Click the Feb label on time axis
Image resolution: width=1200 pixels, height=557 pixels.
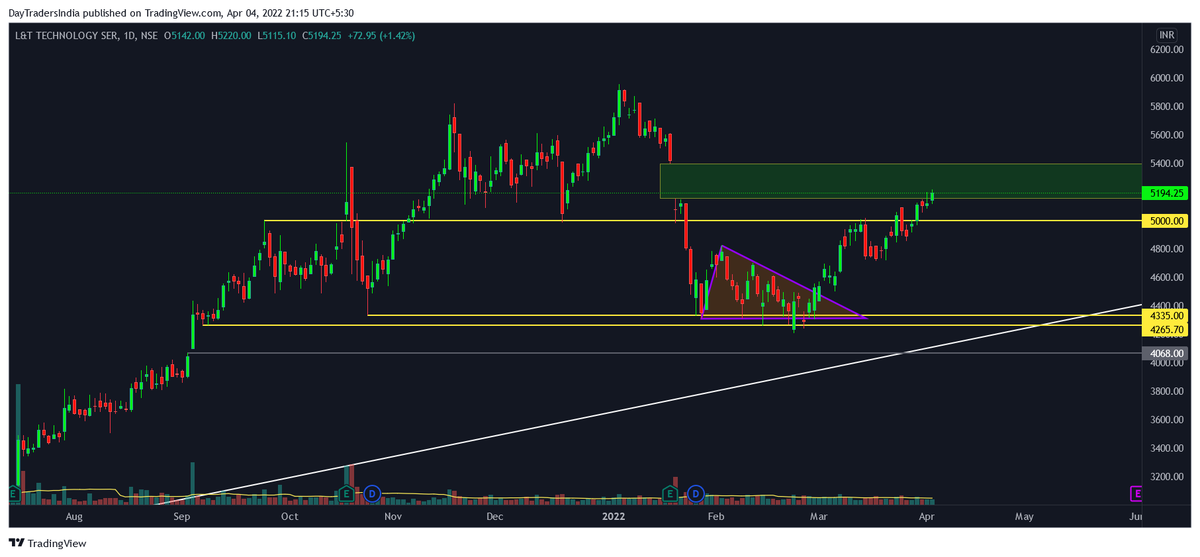[x=715, y=517]
